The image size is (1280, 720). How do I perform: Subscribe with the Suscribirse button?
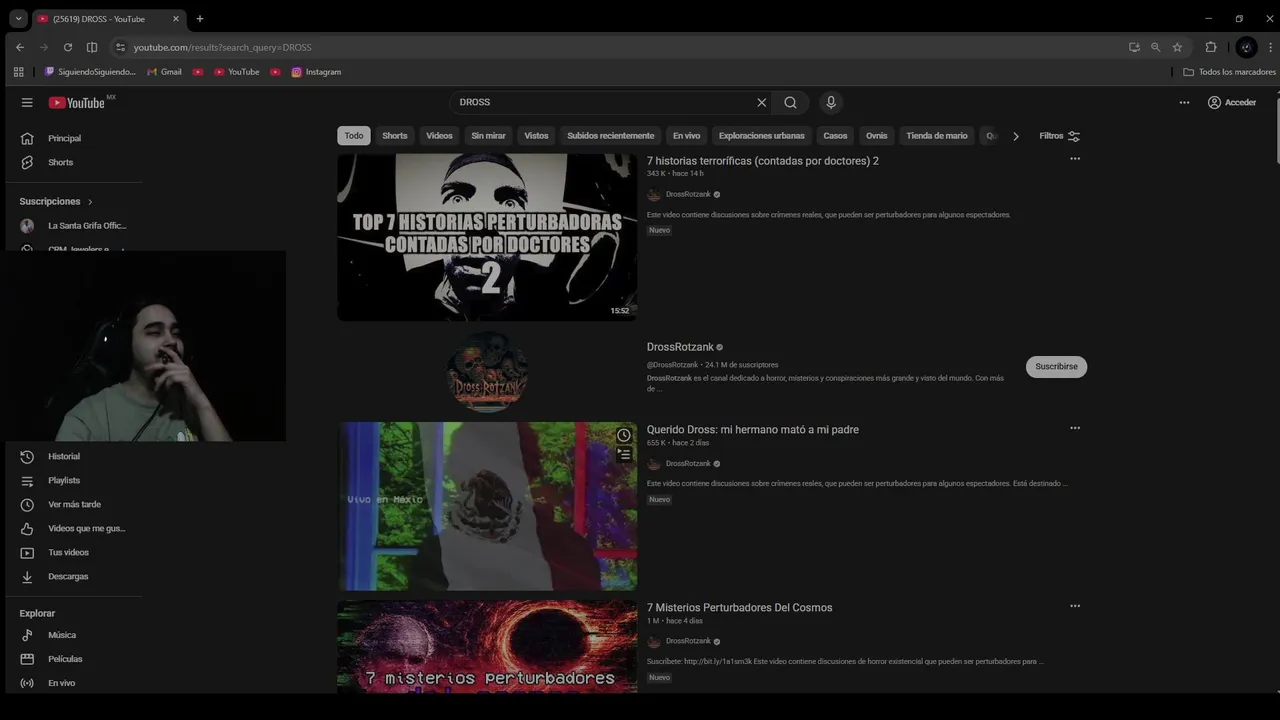tap(1056, 367)
